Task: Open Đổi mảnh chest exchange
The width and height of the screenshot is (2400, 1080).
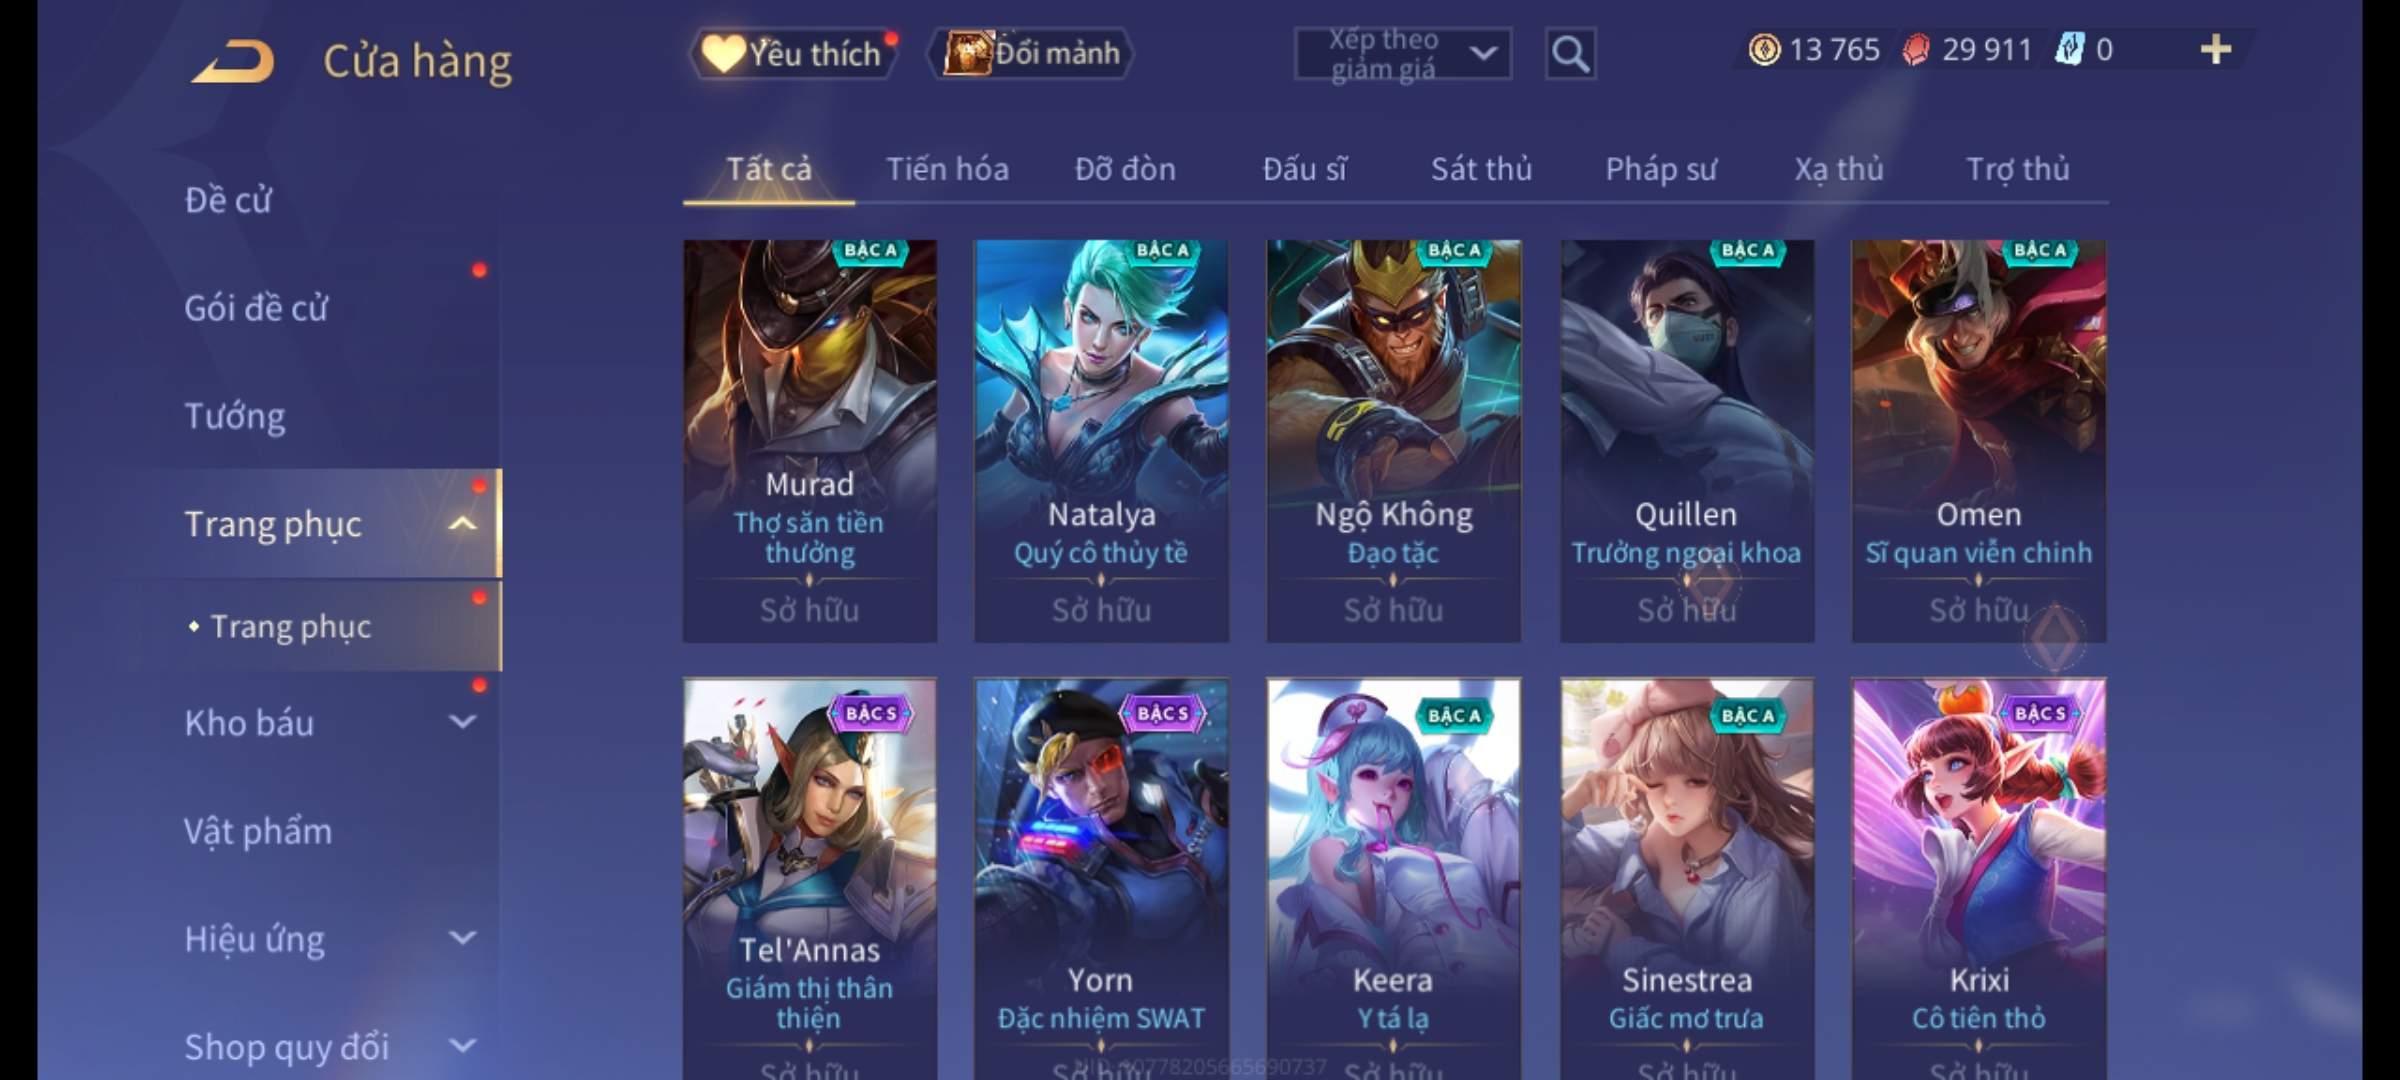Action: (x=1032, y=53)
